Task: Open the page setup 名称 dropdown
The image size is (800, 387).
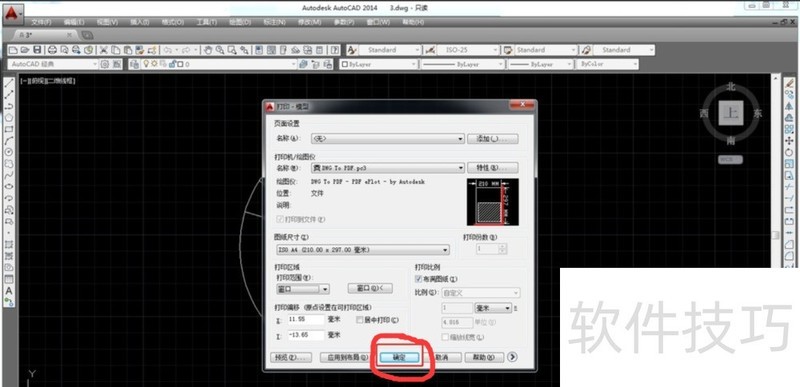Action: pyautogui.click(x=388, y=139)
